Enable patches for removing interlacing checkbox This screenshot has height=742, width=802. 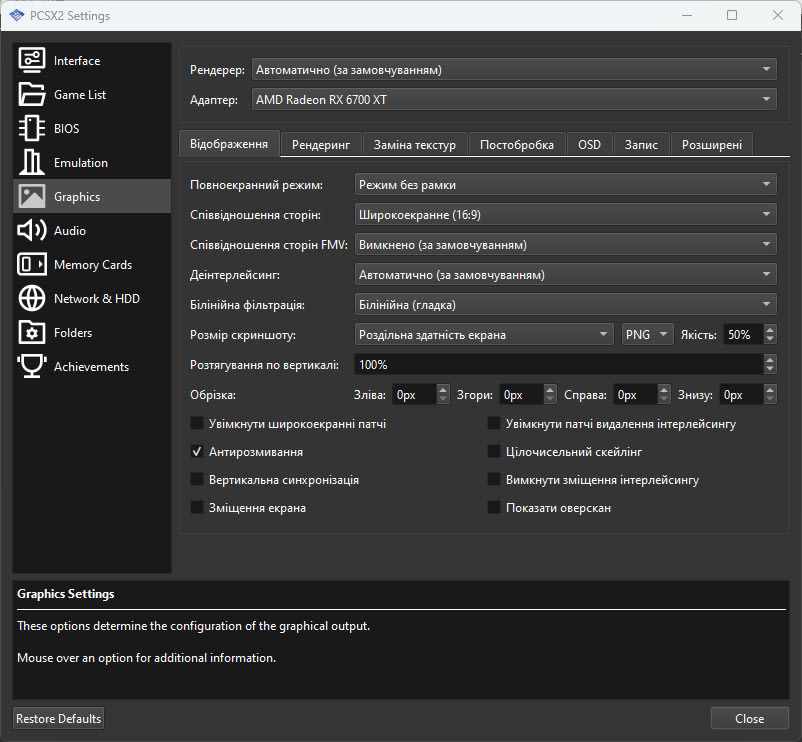[494, 423]
